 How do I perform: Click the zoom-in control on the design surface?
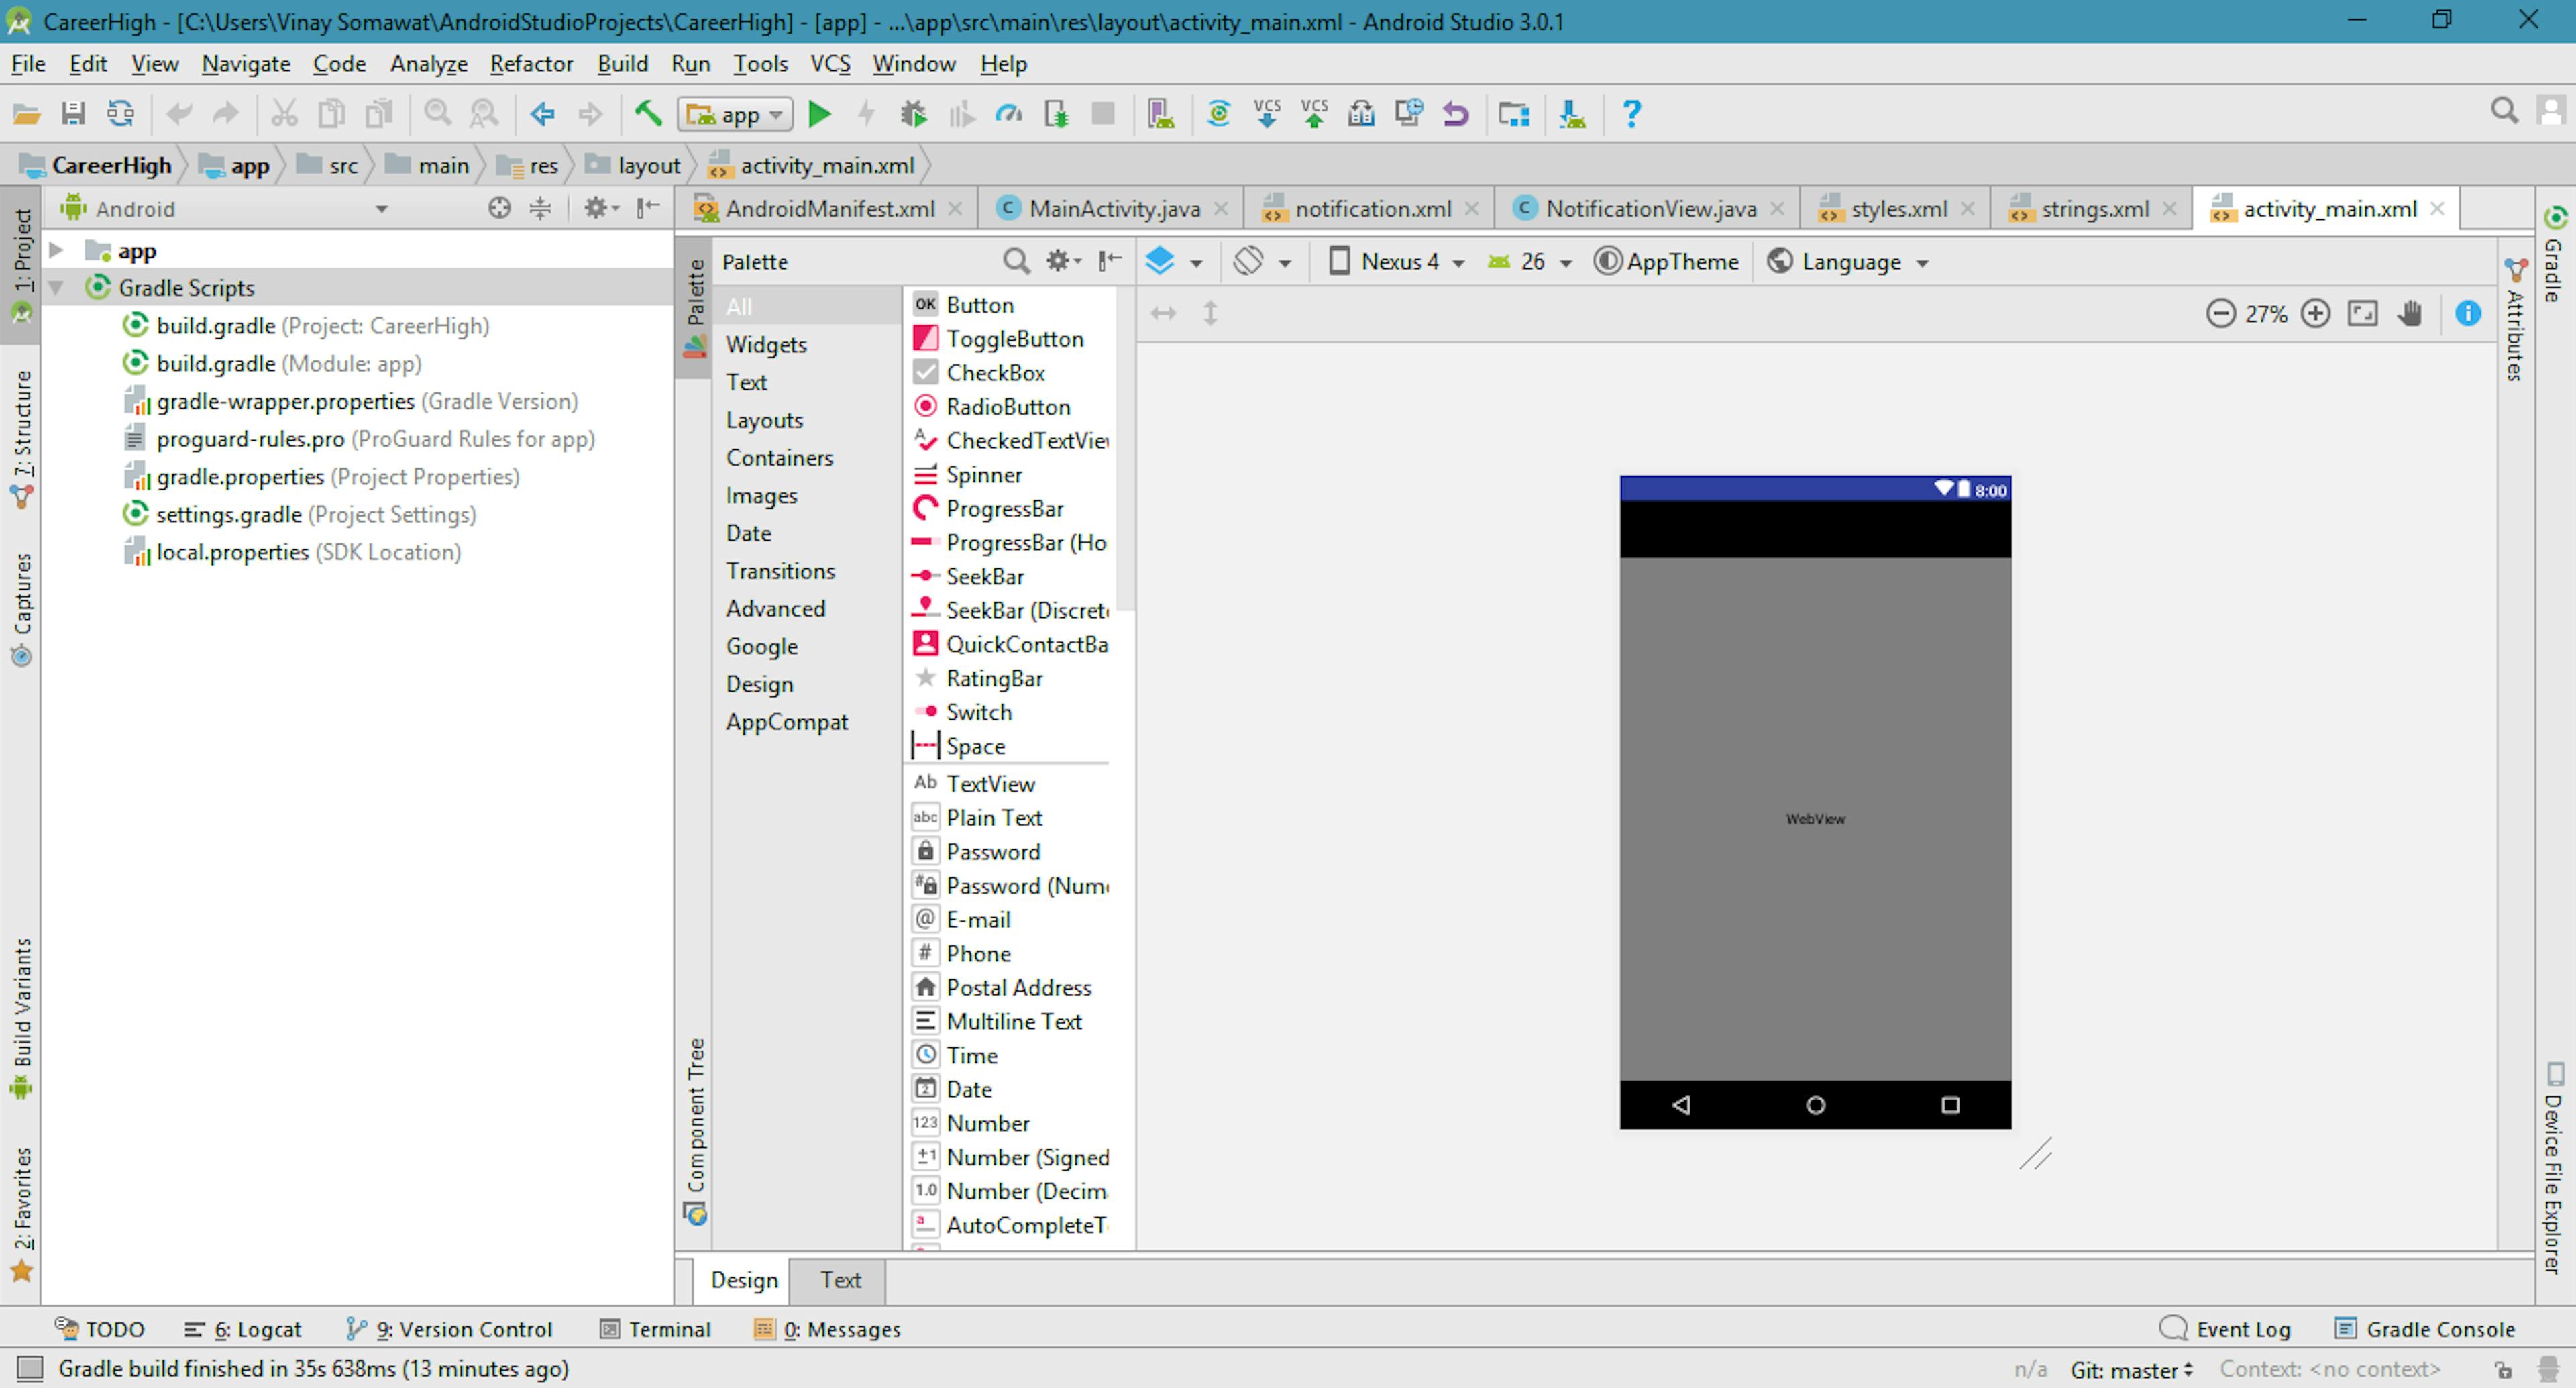[2316, 313]
